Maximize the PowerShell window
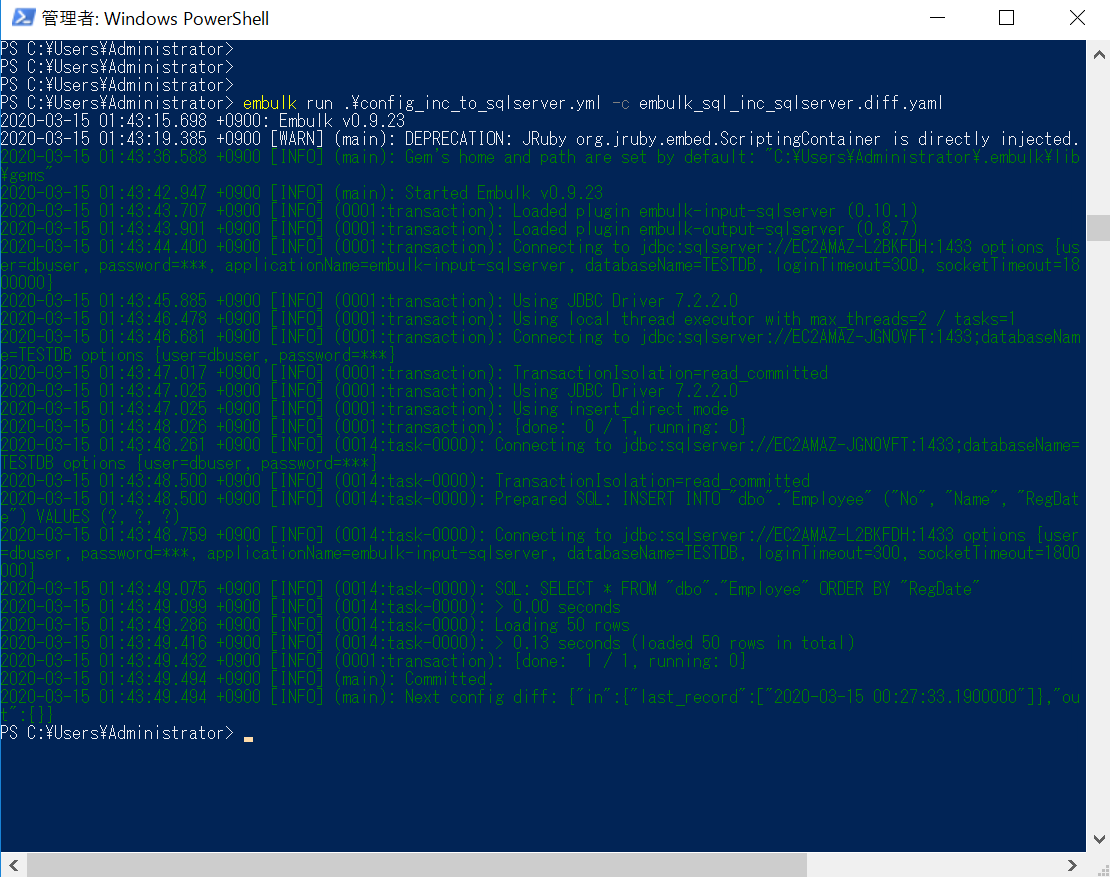 pyautogui.click(x=1006, y=18)
